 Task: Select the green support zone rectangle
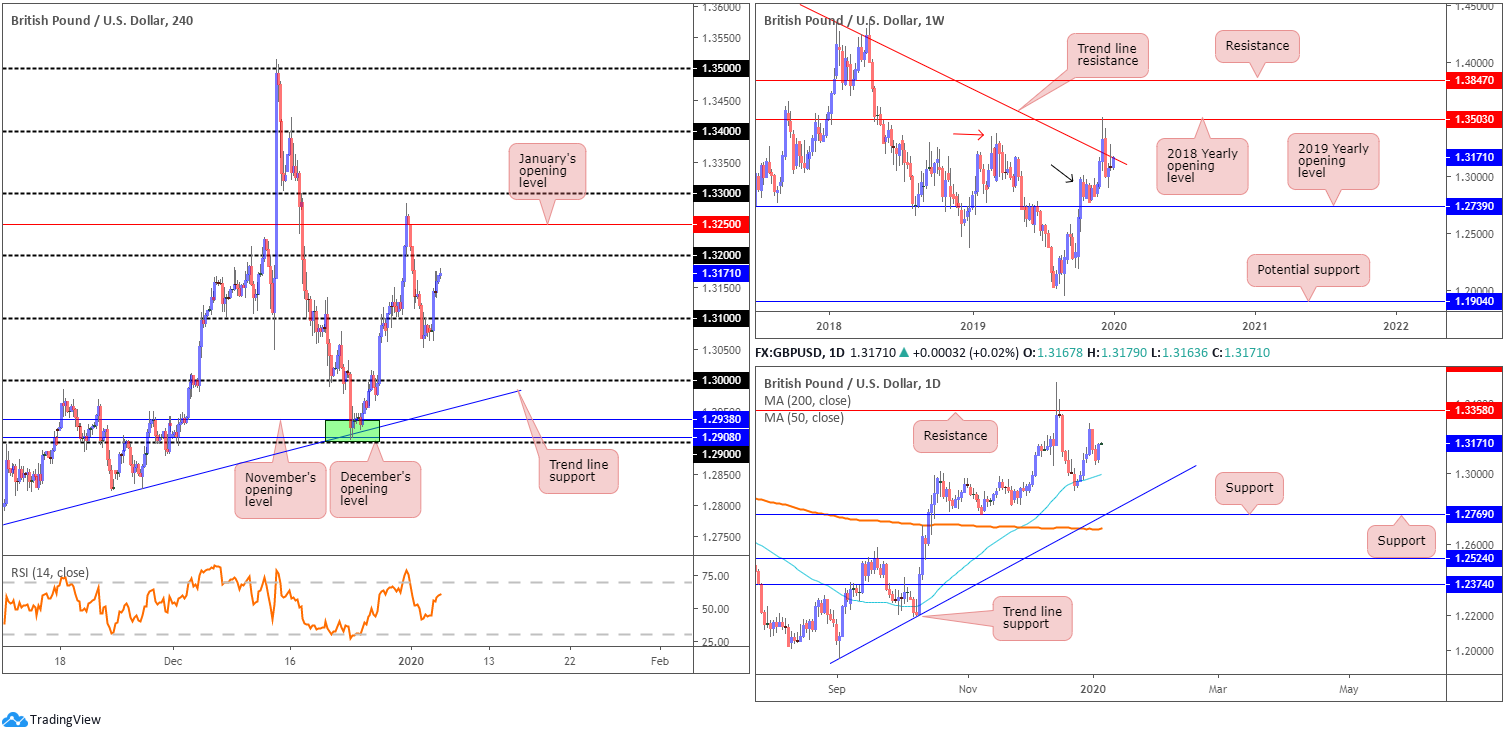coord(352,430)
